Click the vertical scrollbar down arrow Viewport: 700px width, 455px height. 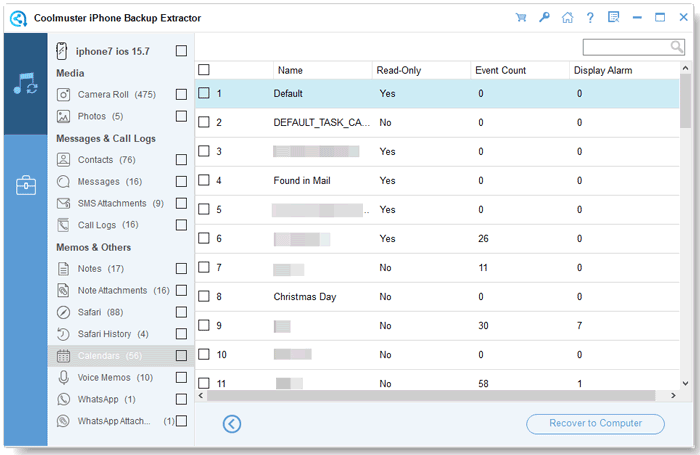click(x=685, y=384)
